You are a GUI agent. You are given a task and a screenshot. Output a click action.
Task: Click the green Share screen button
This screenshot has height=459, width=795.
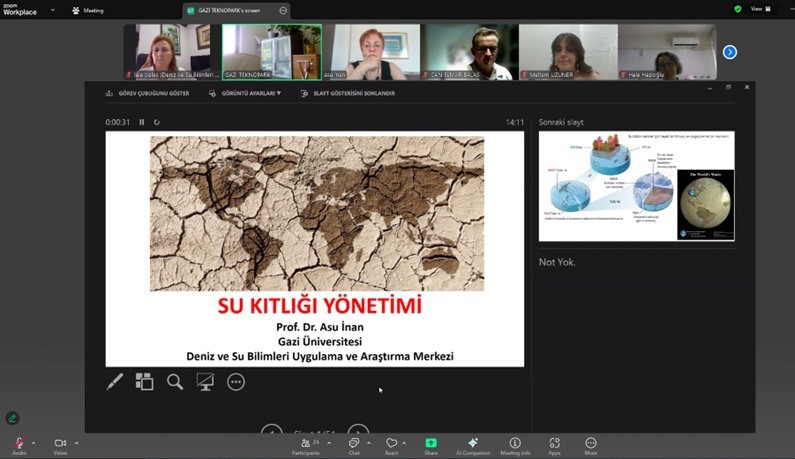pyautogui.click(x=431, y=446)
